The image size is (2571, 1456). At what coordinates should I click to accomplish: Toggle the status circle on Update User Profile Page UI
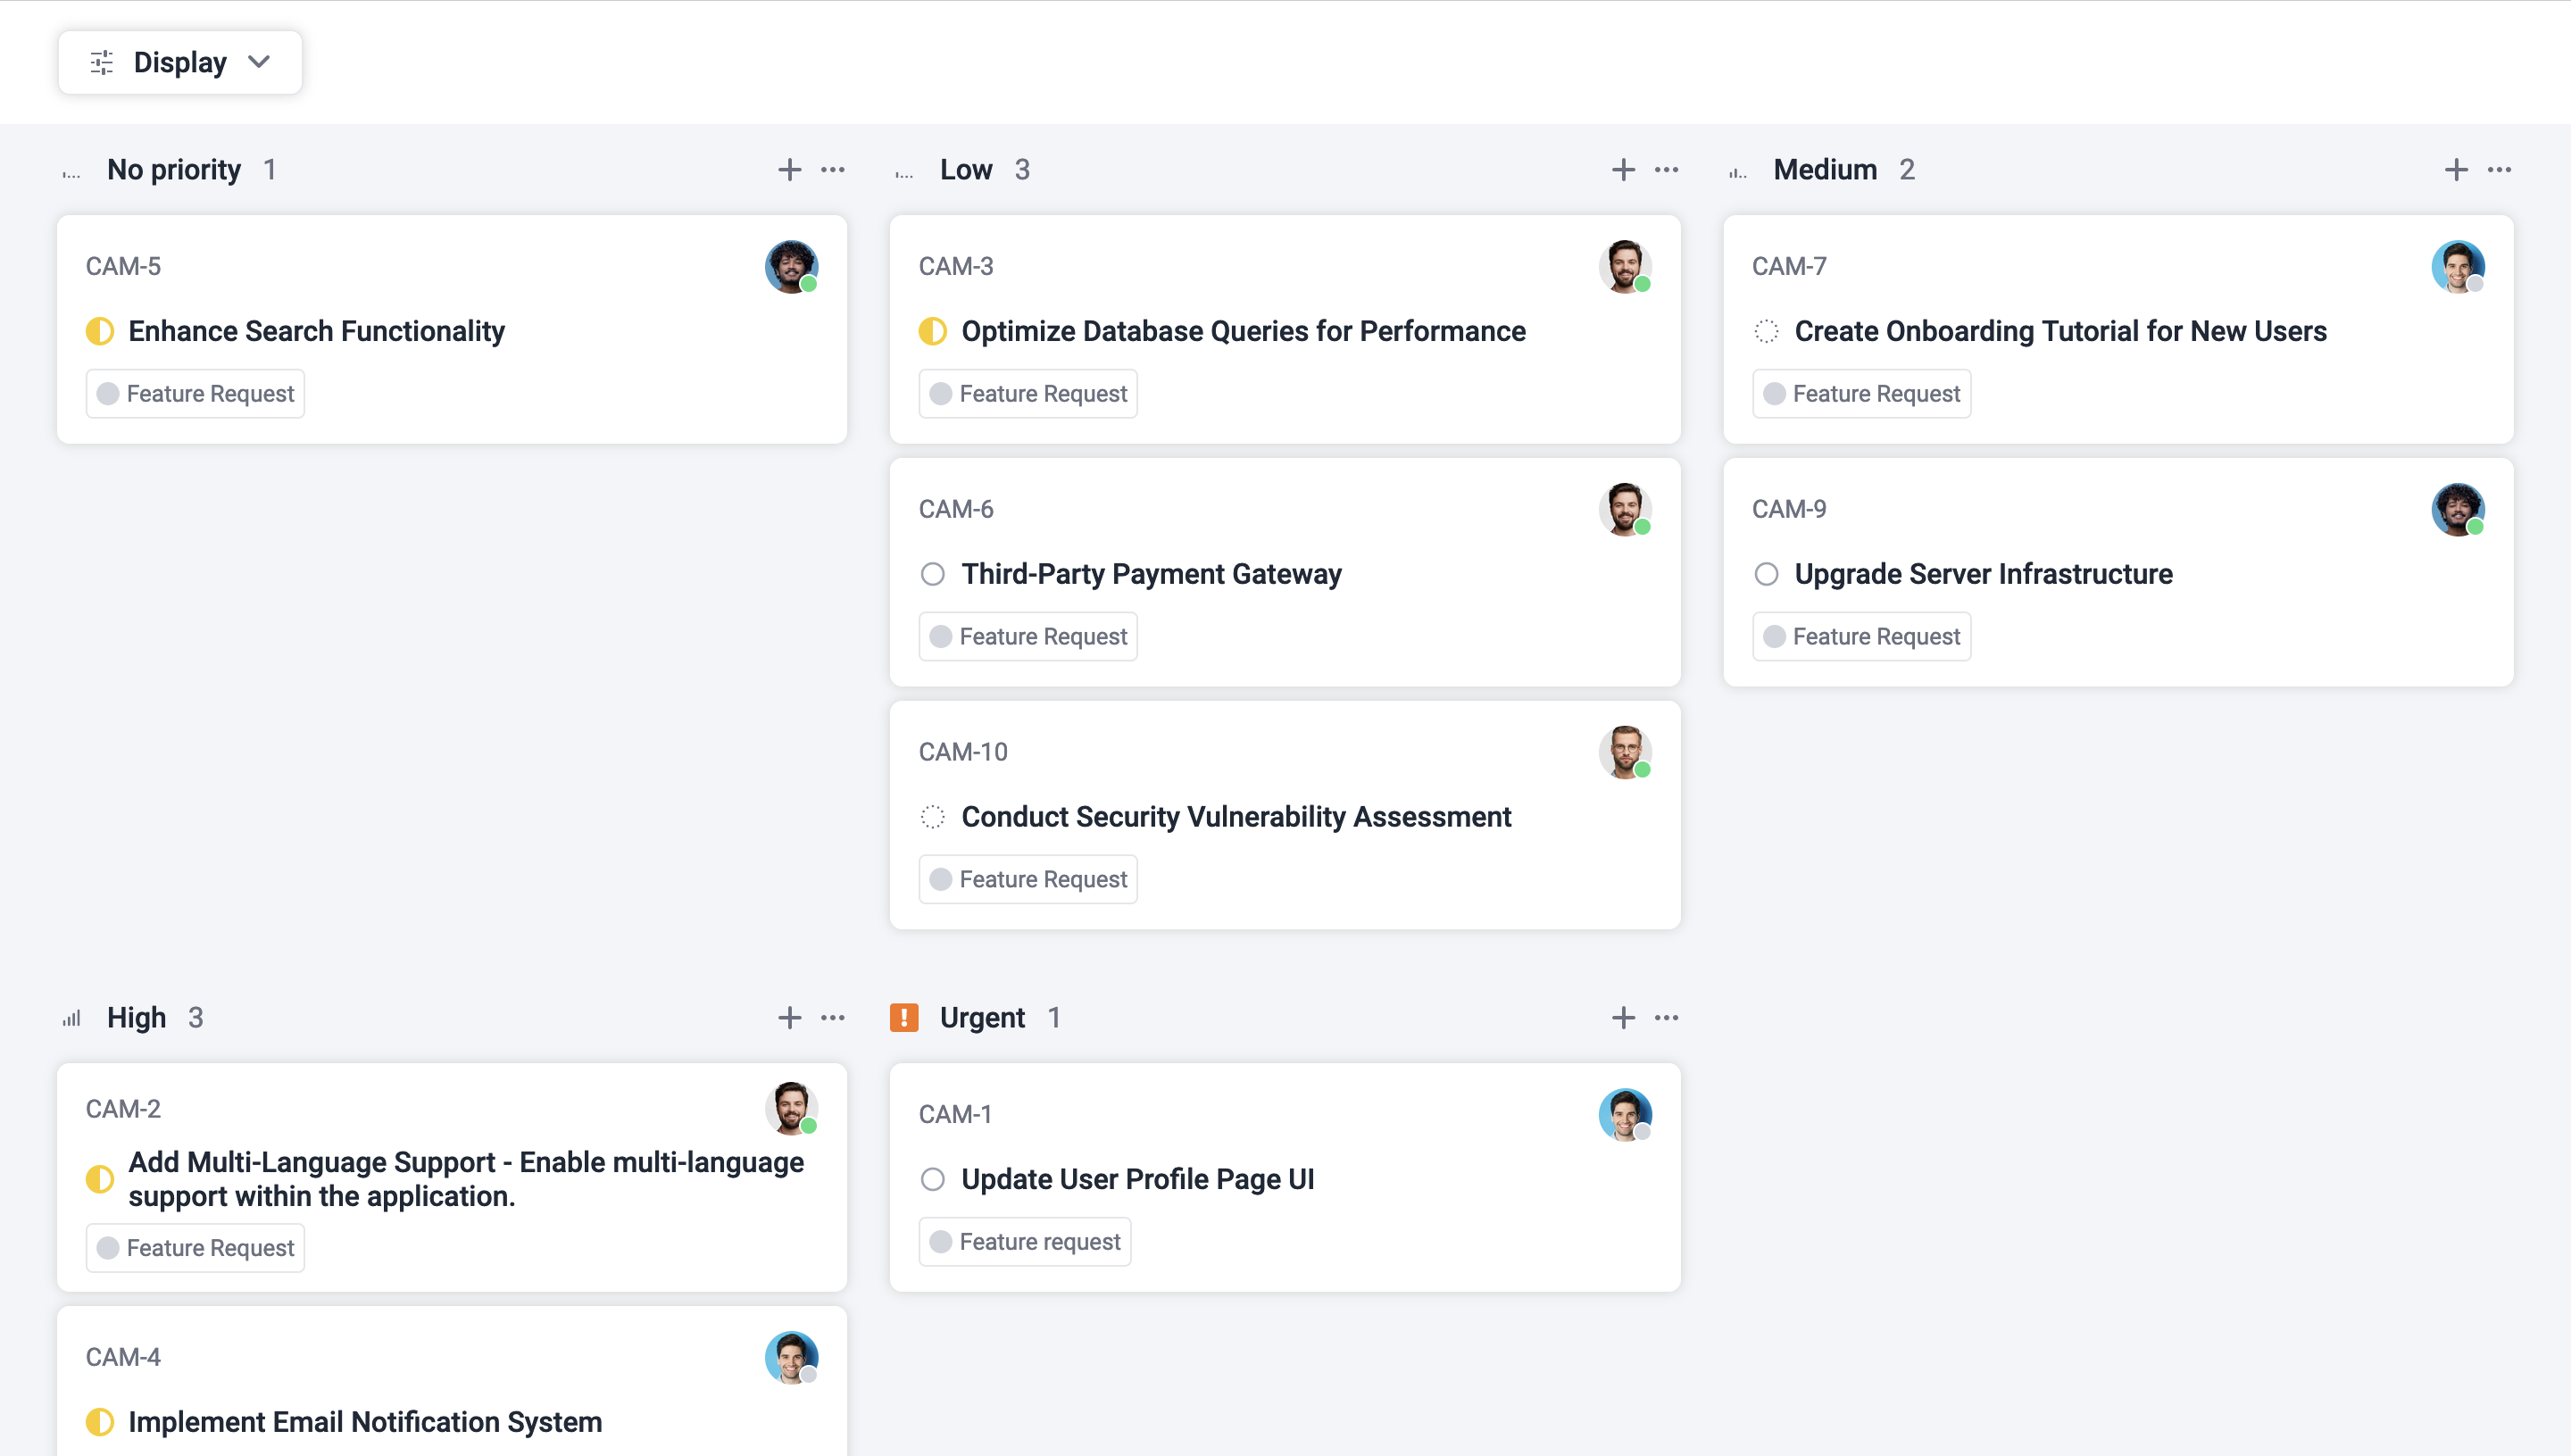(x=933, y=1179)
